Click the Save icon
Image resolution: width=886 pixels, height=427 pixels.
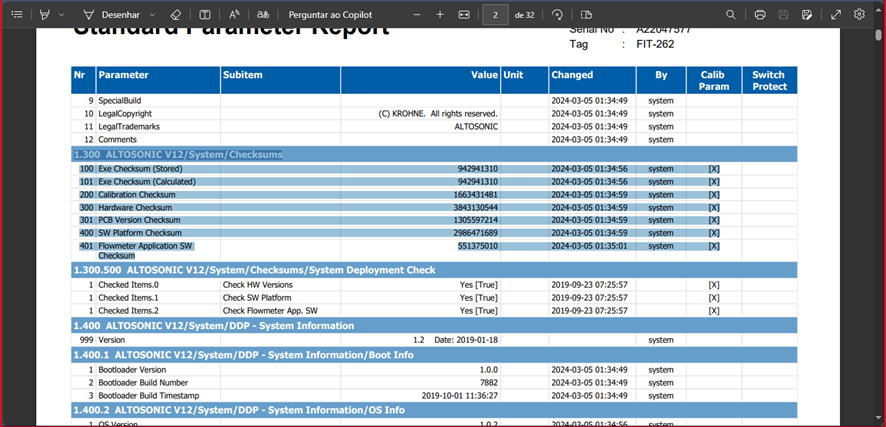pyautogui.click(x=783, y=15)
